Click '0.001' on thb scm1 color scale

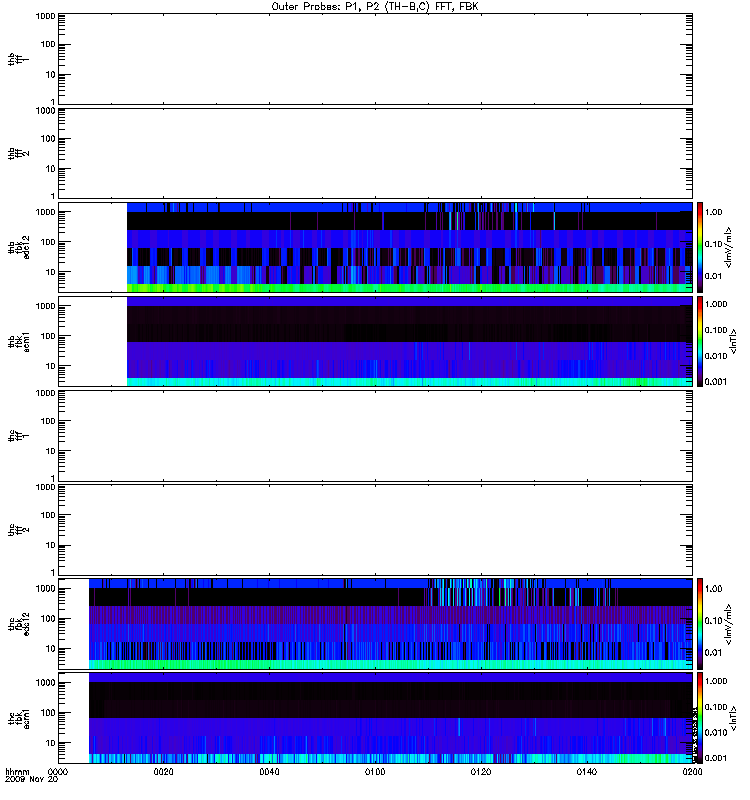tap(716, 382)
